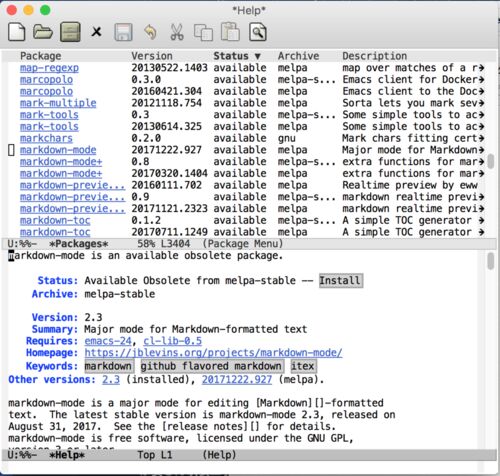This screenshot has width=500, height=476.
Task: Open other version 2.3 link
Action: point(111,379)
